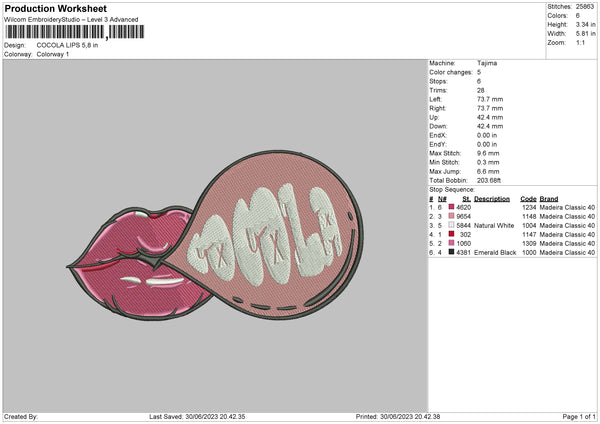
Task: Click the Trims value '28'
Action: point(481,91)
